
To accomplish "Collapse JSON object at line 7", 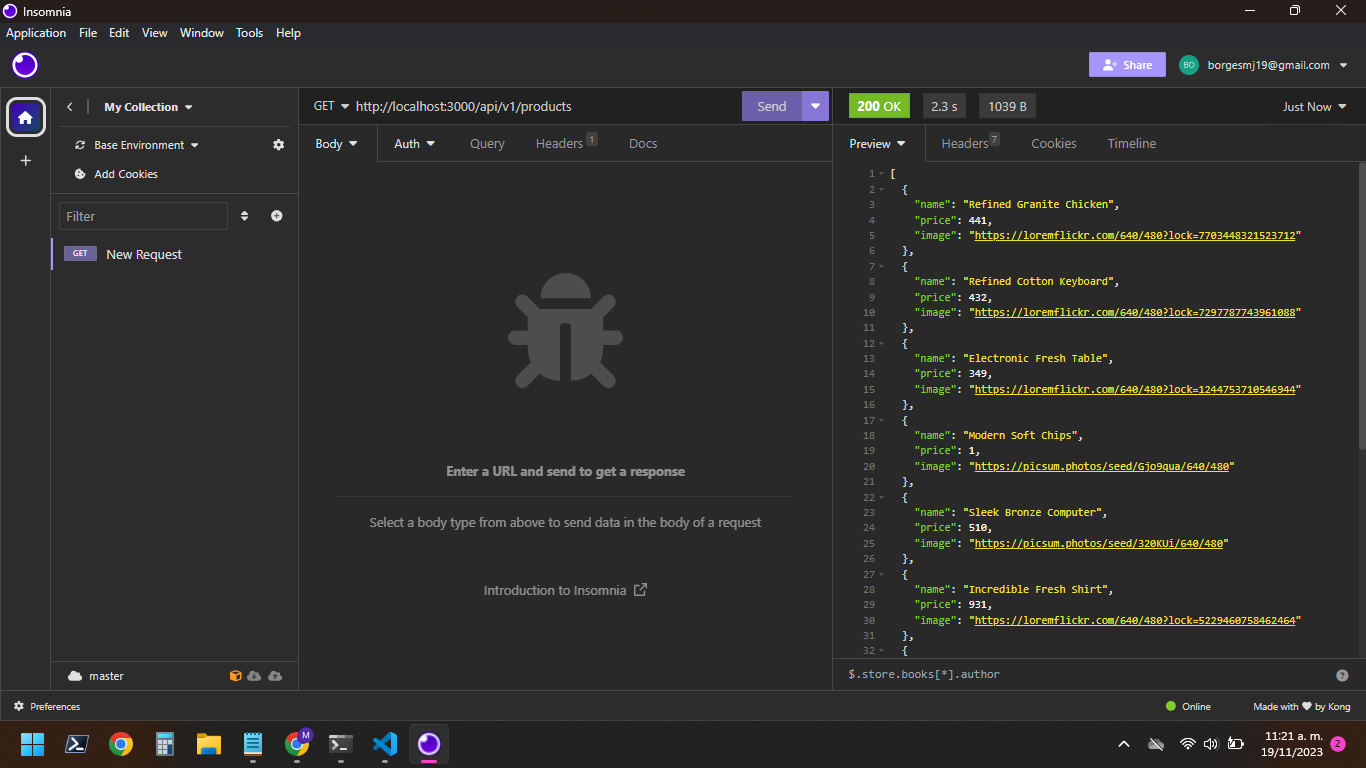I will coord(880,266).
